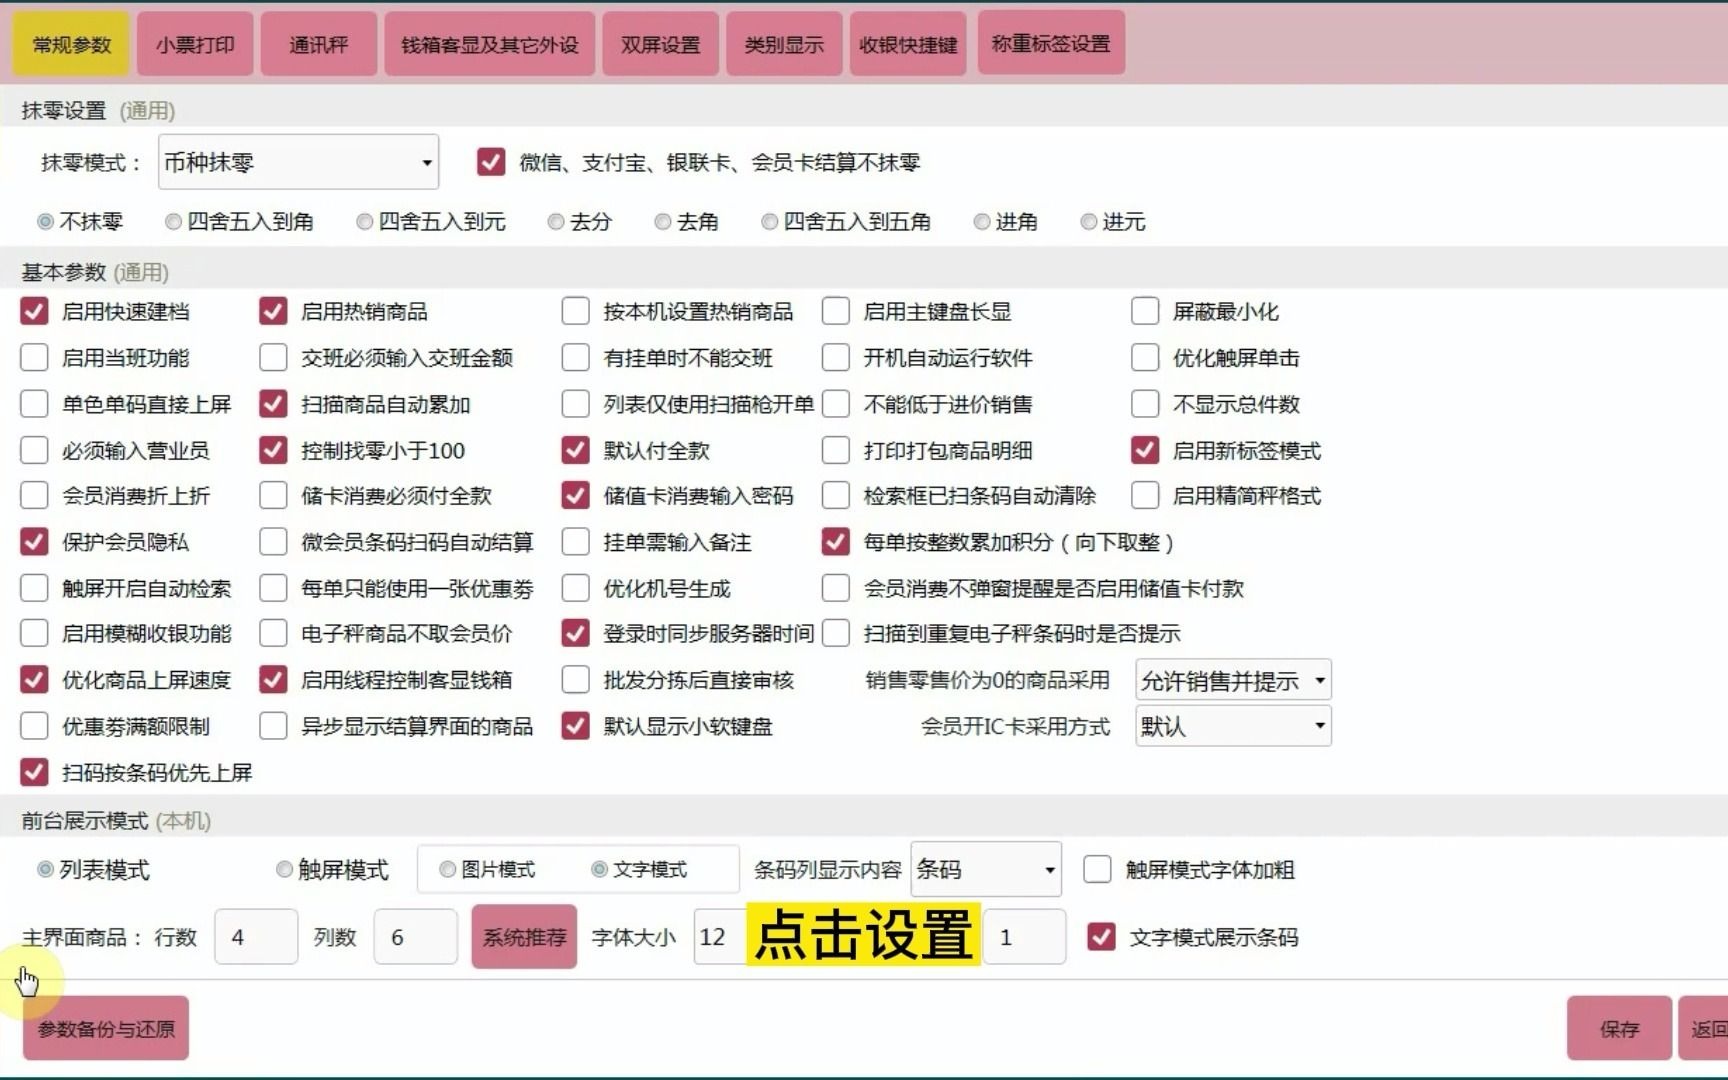
Task: Toggle 启用热销商品 checkbox
Action: pyautogui.click(x=273, y=311)
